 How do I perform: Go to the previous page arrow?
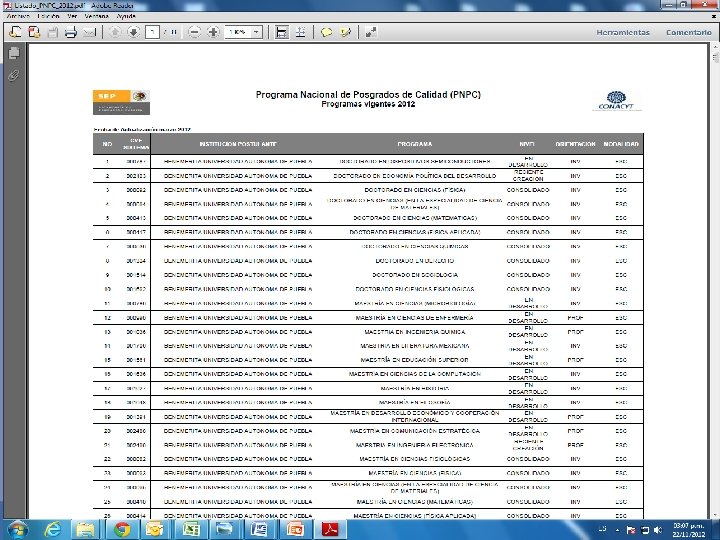point(115,32)
